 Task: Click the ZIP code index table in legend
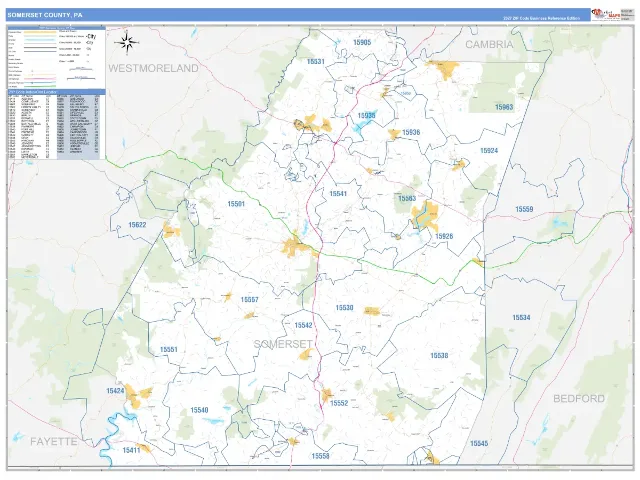(x=56, y=125)
